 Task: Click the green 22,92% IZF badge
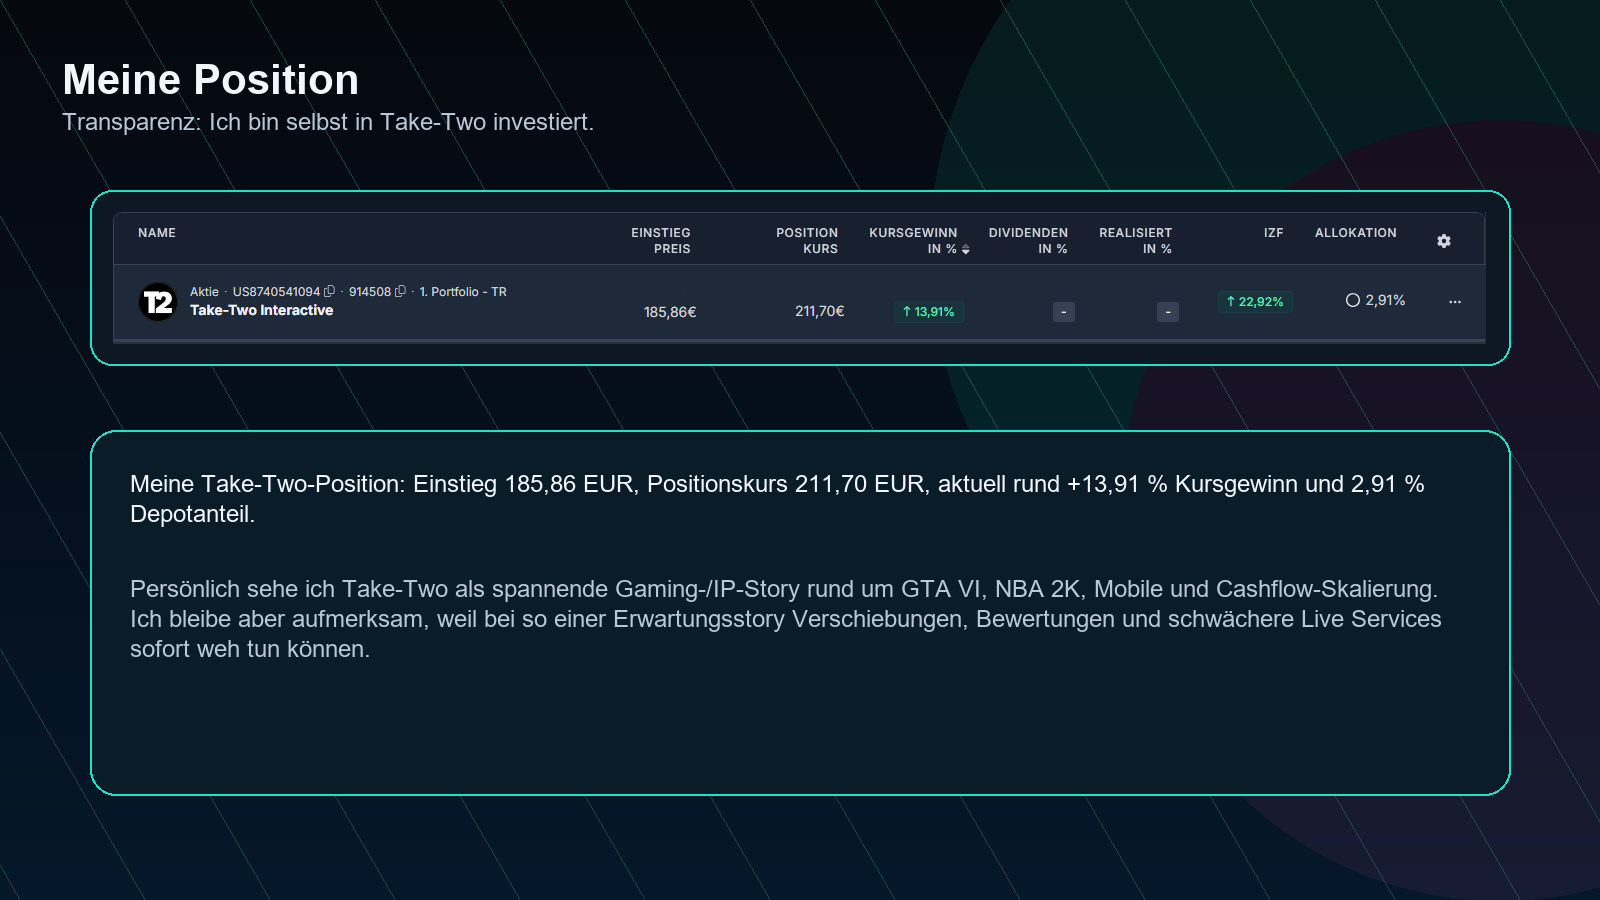[x=1255, y=302]
